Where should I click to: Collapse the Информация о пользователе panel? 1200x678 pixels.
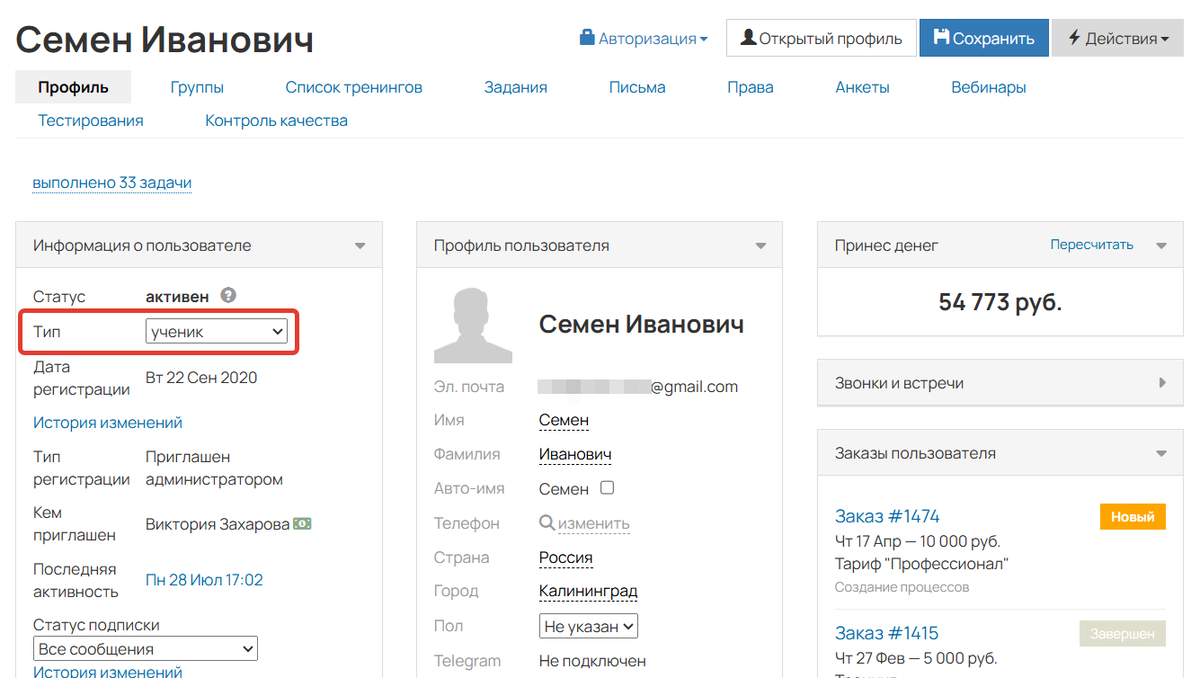point(360,245)
